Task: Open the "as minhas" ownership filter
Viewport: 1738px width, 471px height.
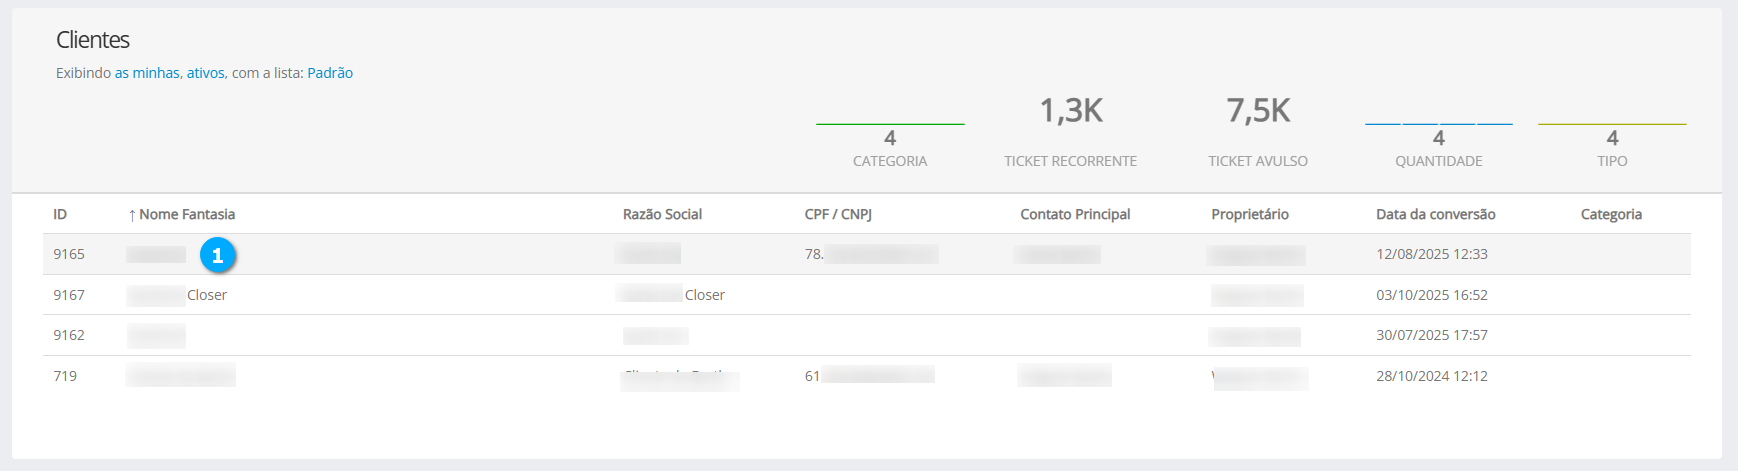Action: click(x=147, y=73)
